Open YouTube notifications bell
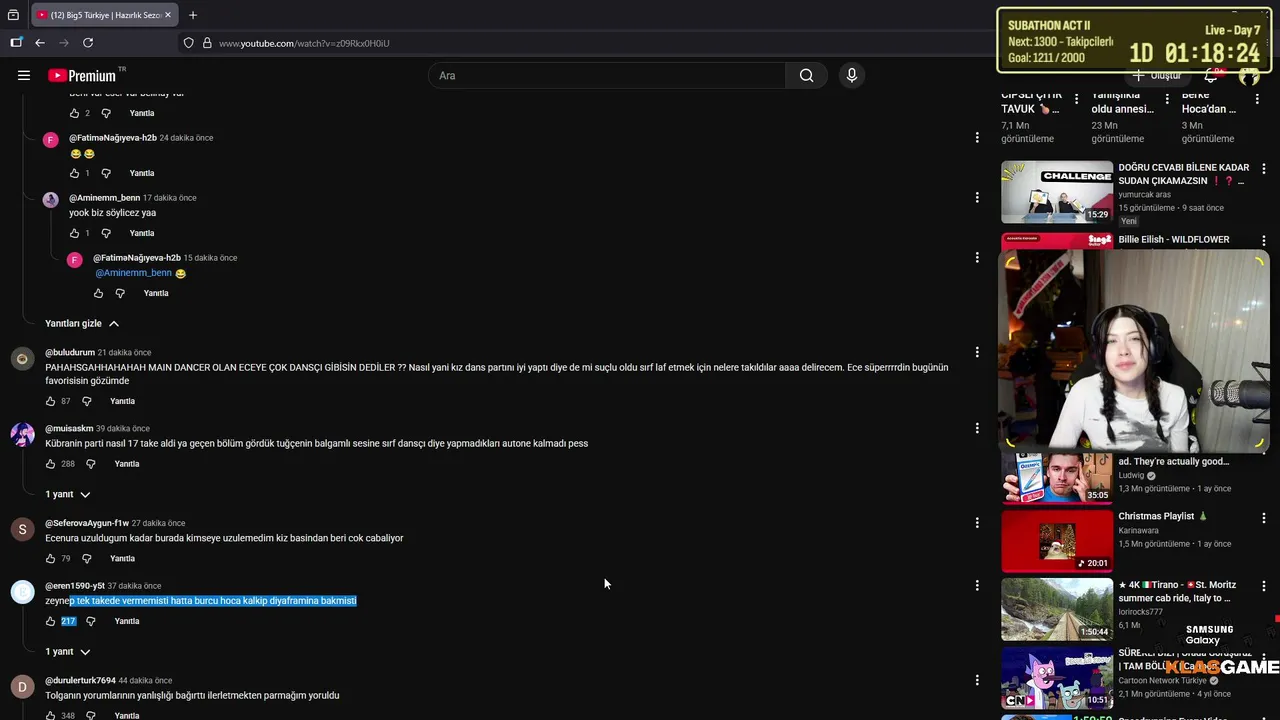The height and width of the screenshot is (720, 1280). 1211,75
